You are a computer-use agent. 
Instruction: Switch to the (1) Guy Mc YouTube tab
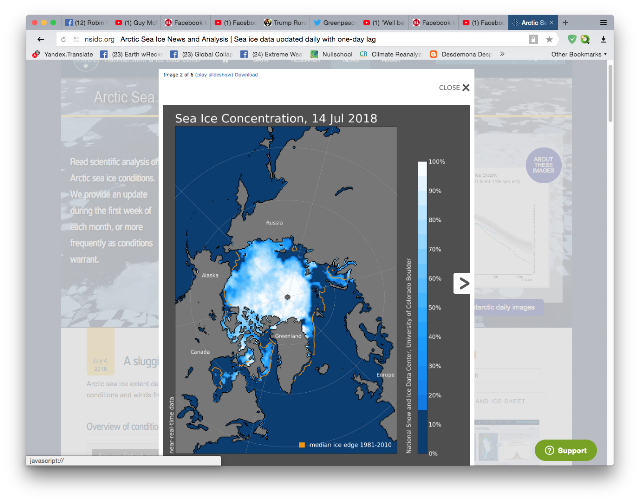pos(136,22)
